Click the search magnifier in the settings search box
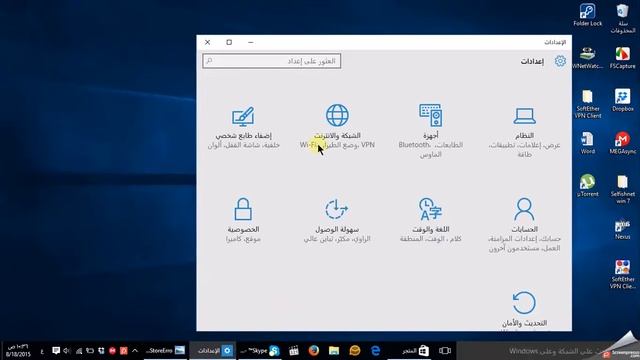Viewport: 640px width, 360px height. point(209,61)
